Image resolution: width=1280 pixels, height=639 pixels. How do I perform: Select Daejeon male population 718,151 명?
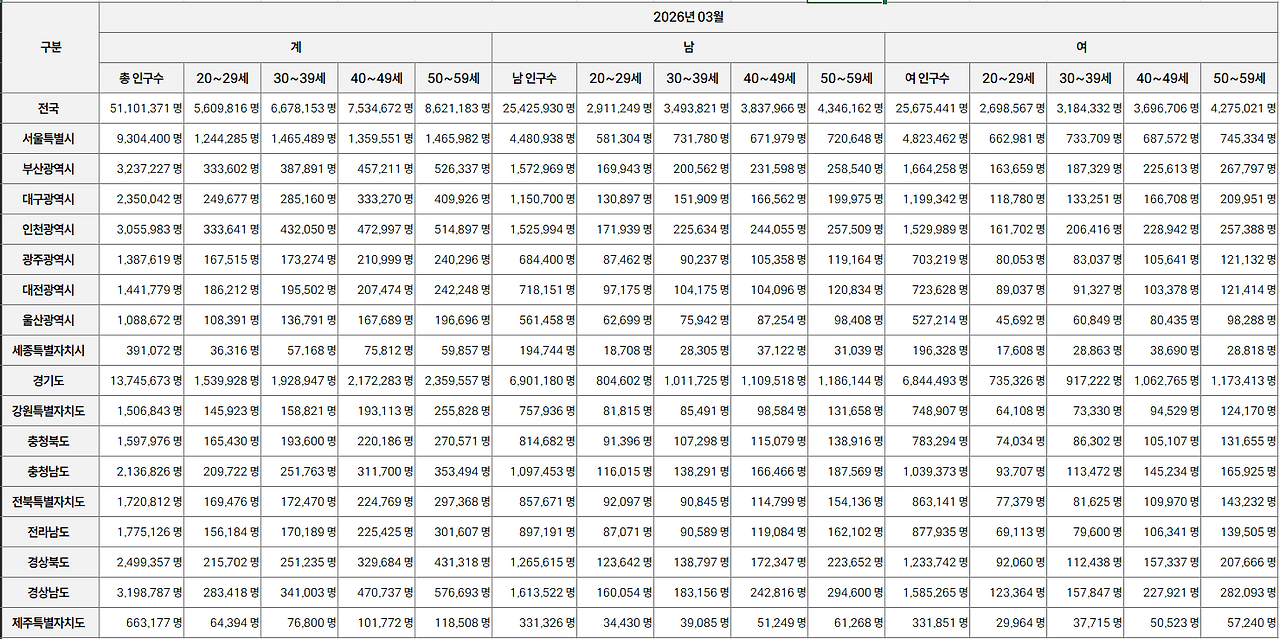click(535, 290)
